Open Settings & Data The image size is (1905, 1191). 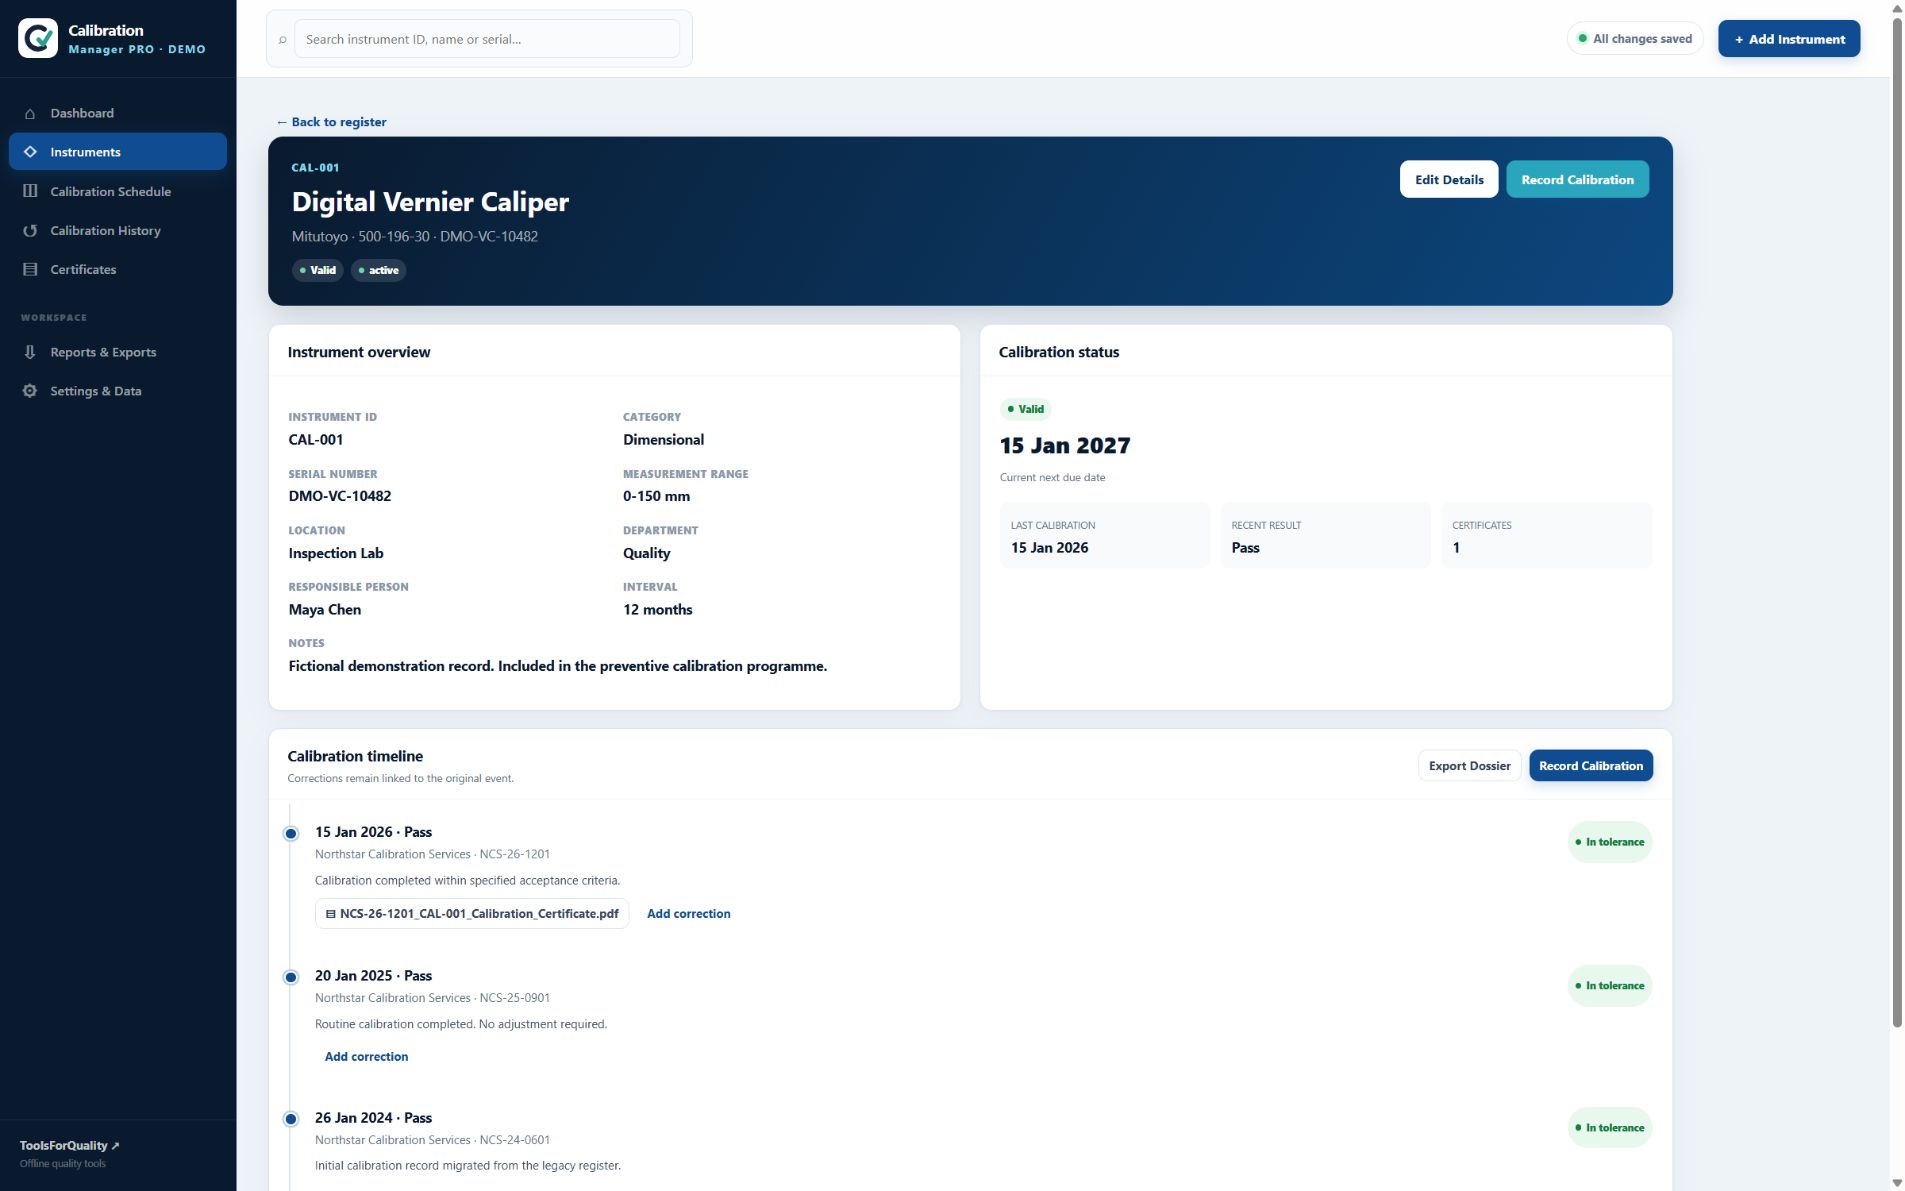[118, 391]
